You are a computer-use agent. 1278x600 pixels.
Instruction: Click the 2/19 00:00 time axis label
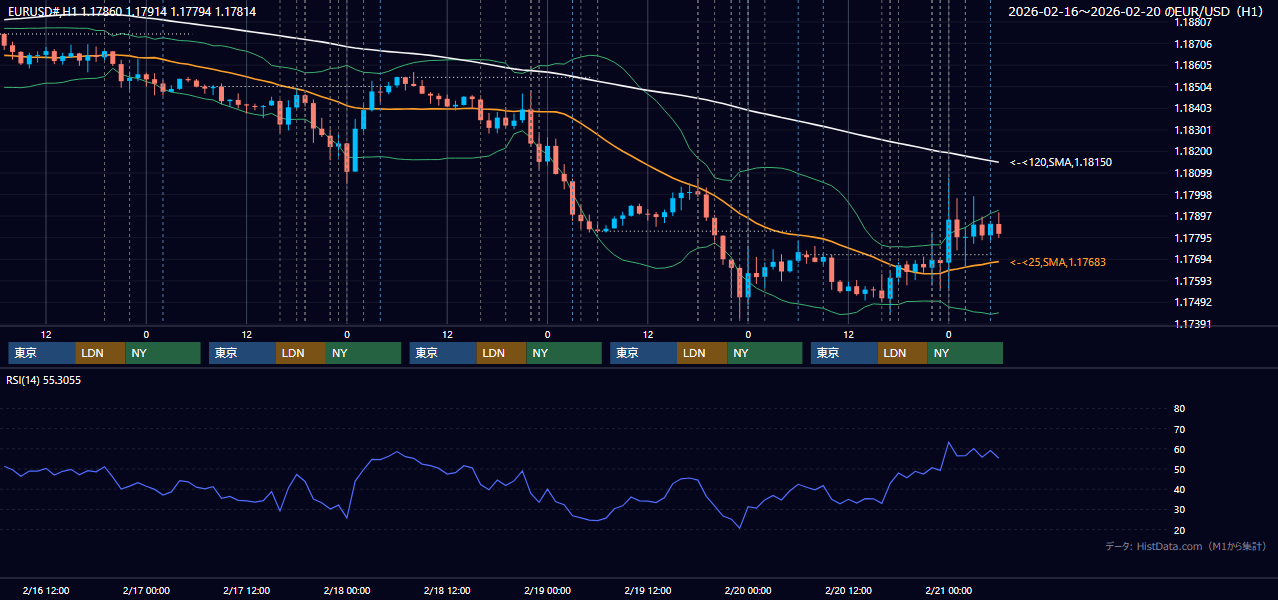coord(547,590)
